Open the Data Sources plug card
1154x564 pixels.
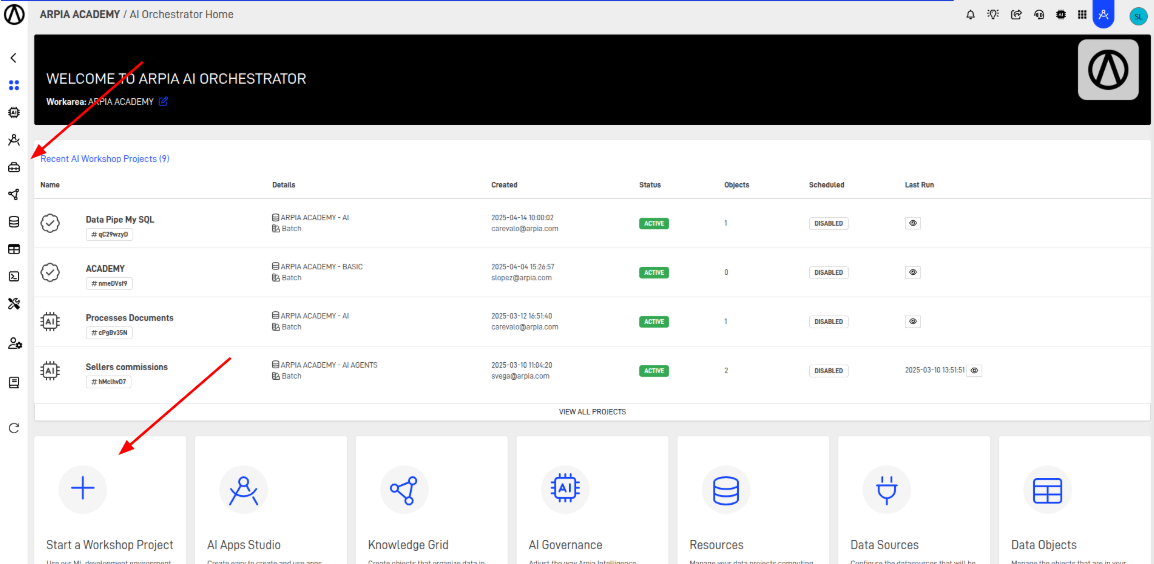[x=914, y=500]
